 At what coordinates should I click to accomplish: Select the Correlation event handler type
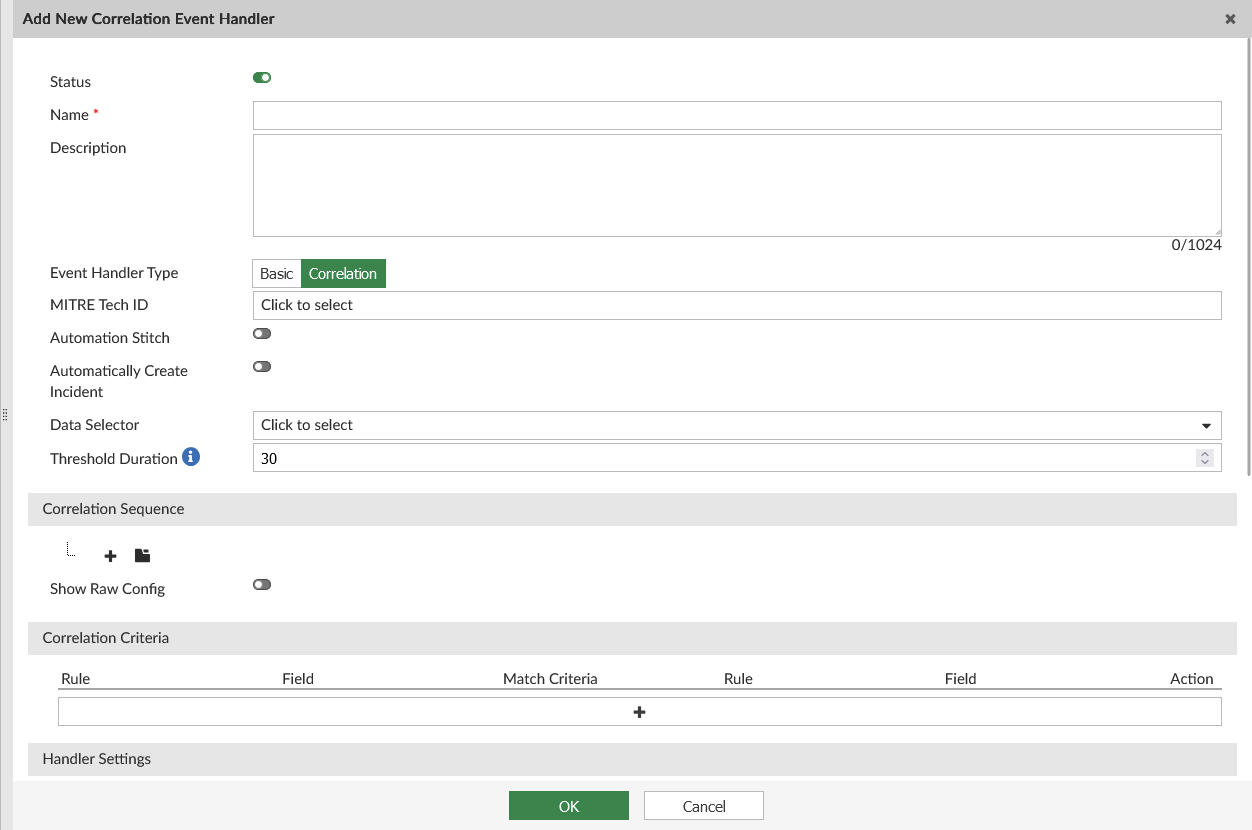click(343, 273)
